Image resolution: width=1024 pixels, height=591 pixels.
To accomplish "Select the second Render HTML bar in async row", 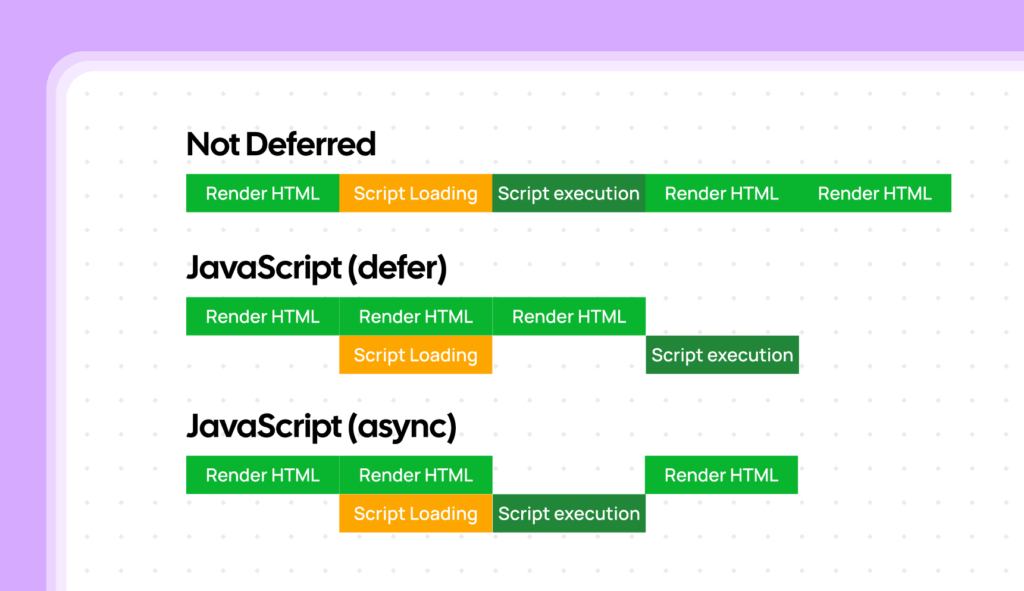I will tap(415, 475).
